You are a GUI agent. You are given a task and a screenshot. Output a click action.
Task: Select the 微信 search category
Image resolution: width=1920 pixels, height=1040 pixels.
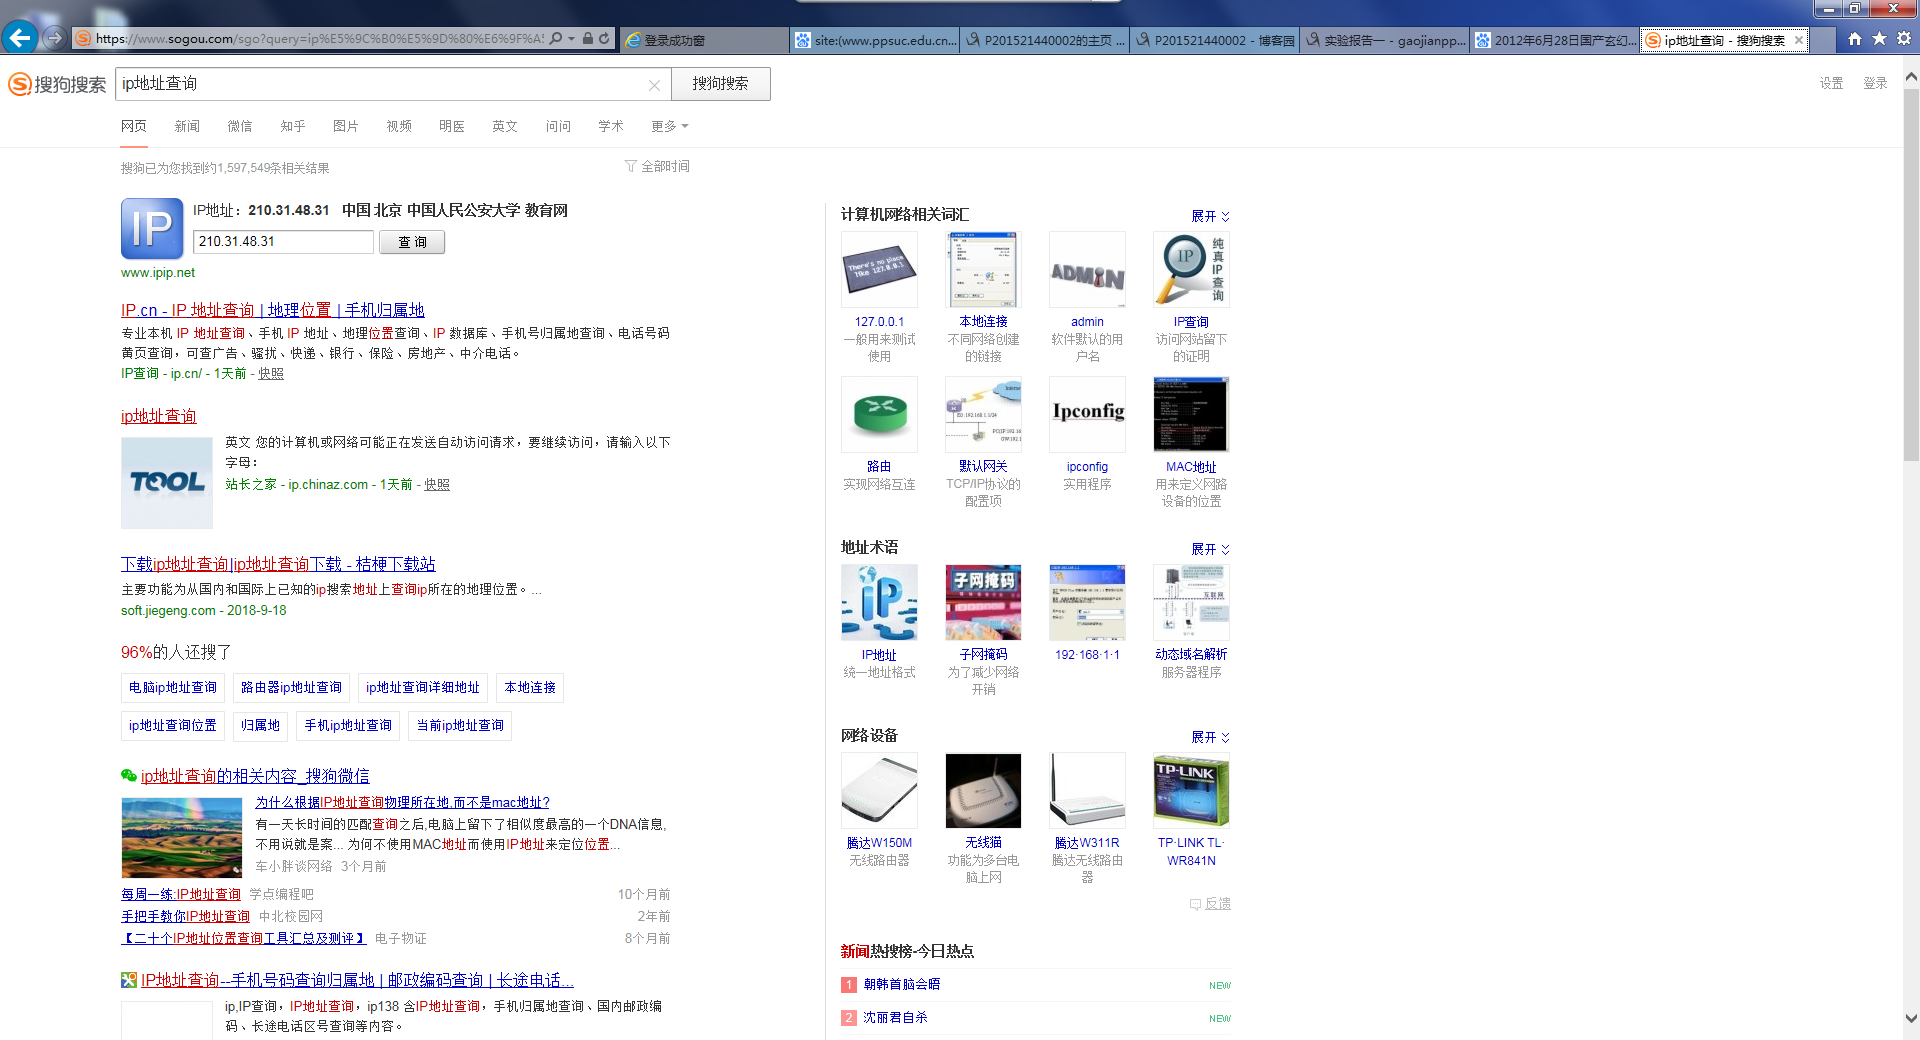[240, 126]
